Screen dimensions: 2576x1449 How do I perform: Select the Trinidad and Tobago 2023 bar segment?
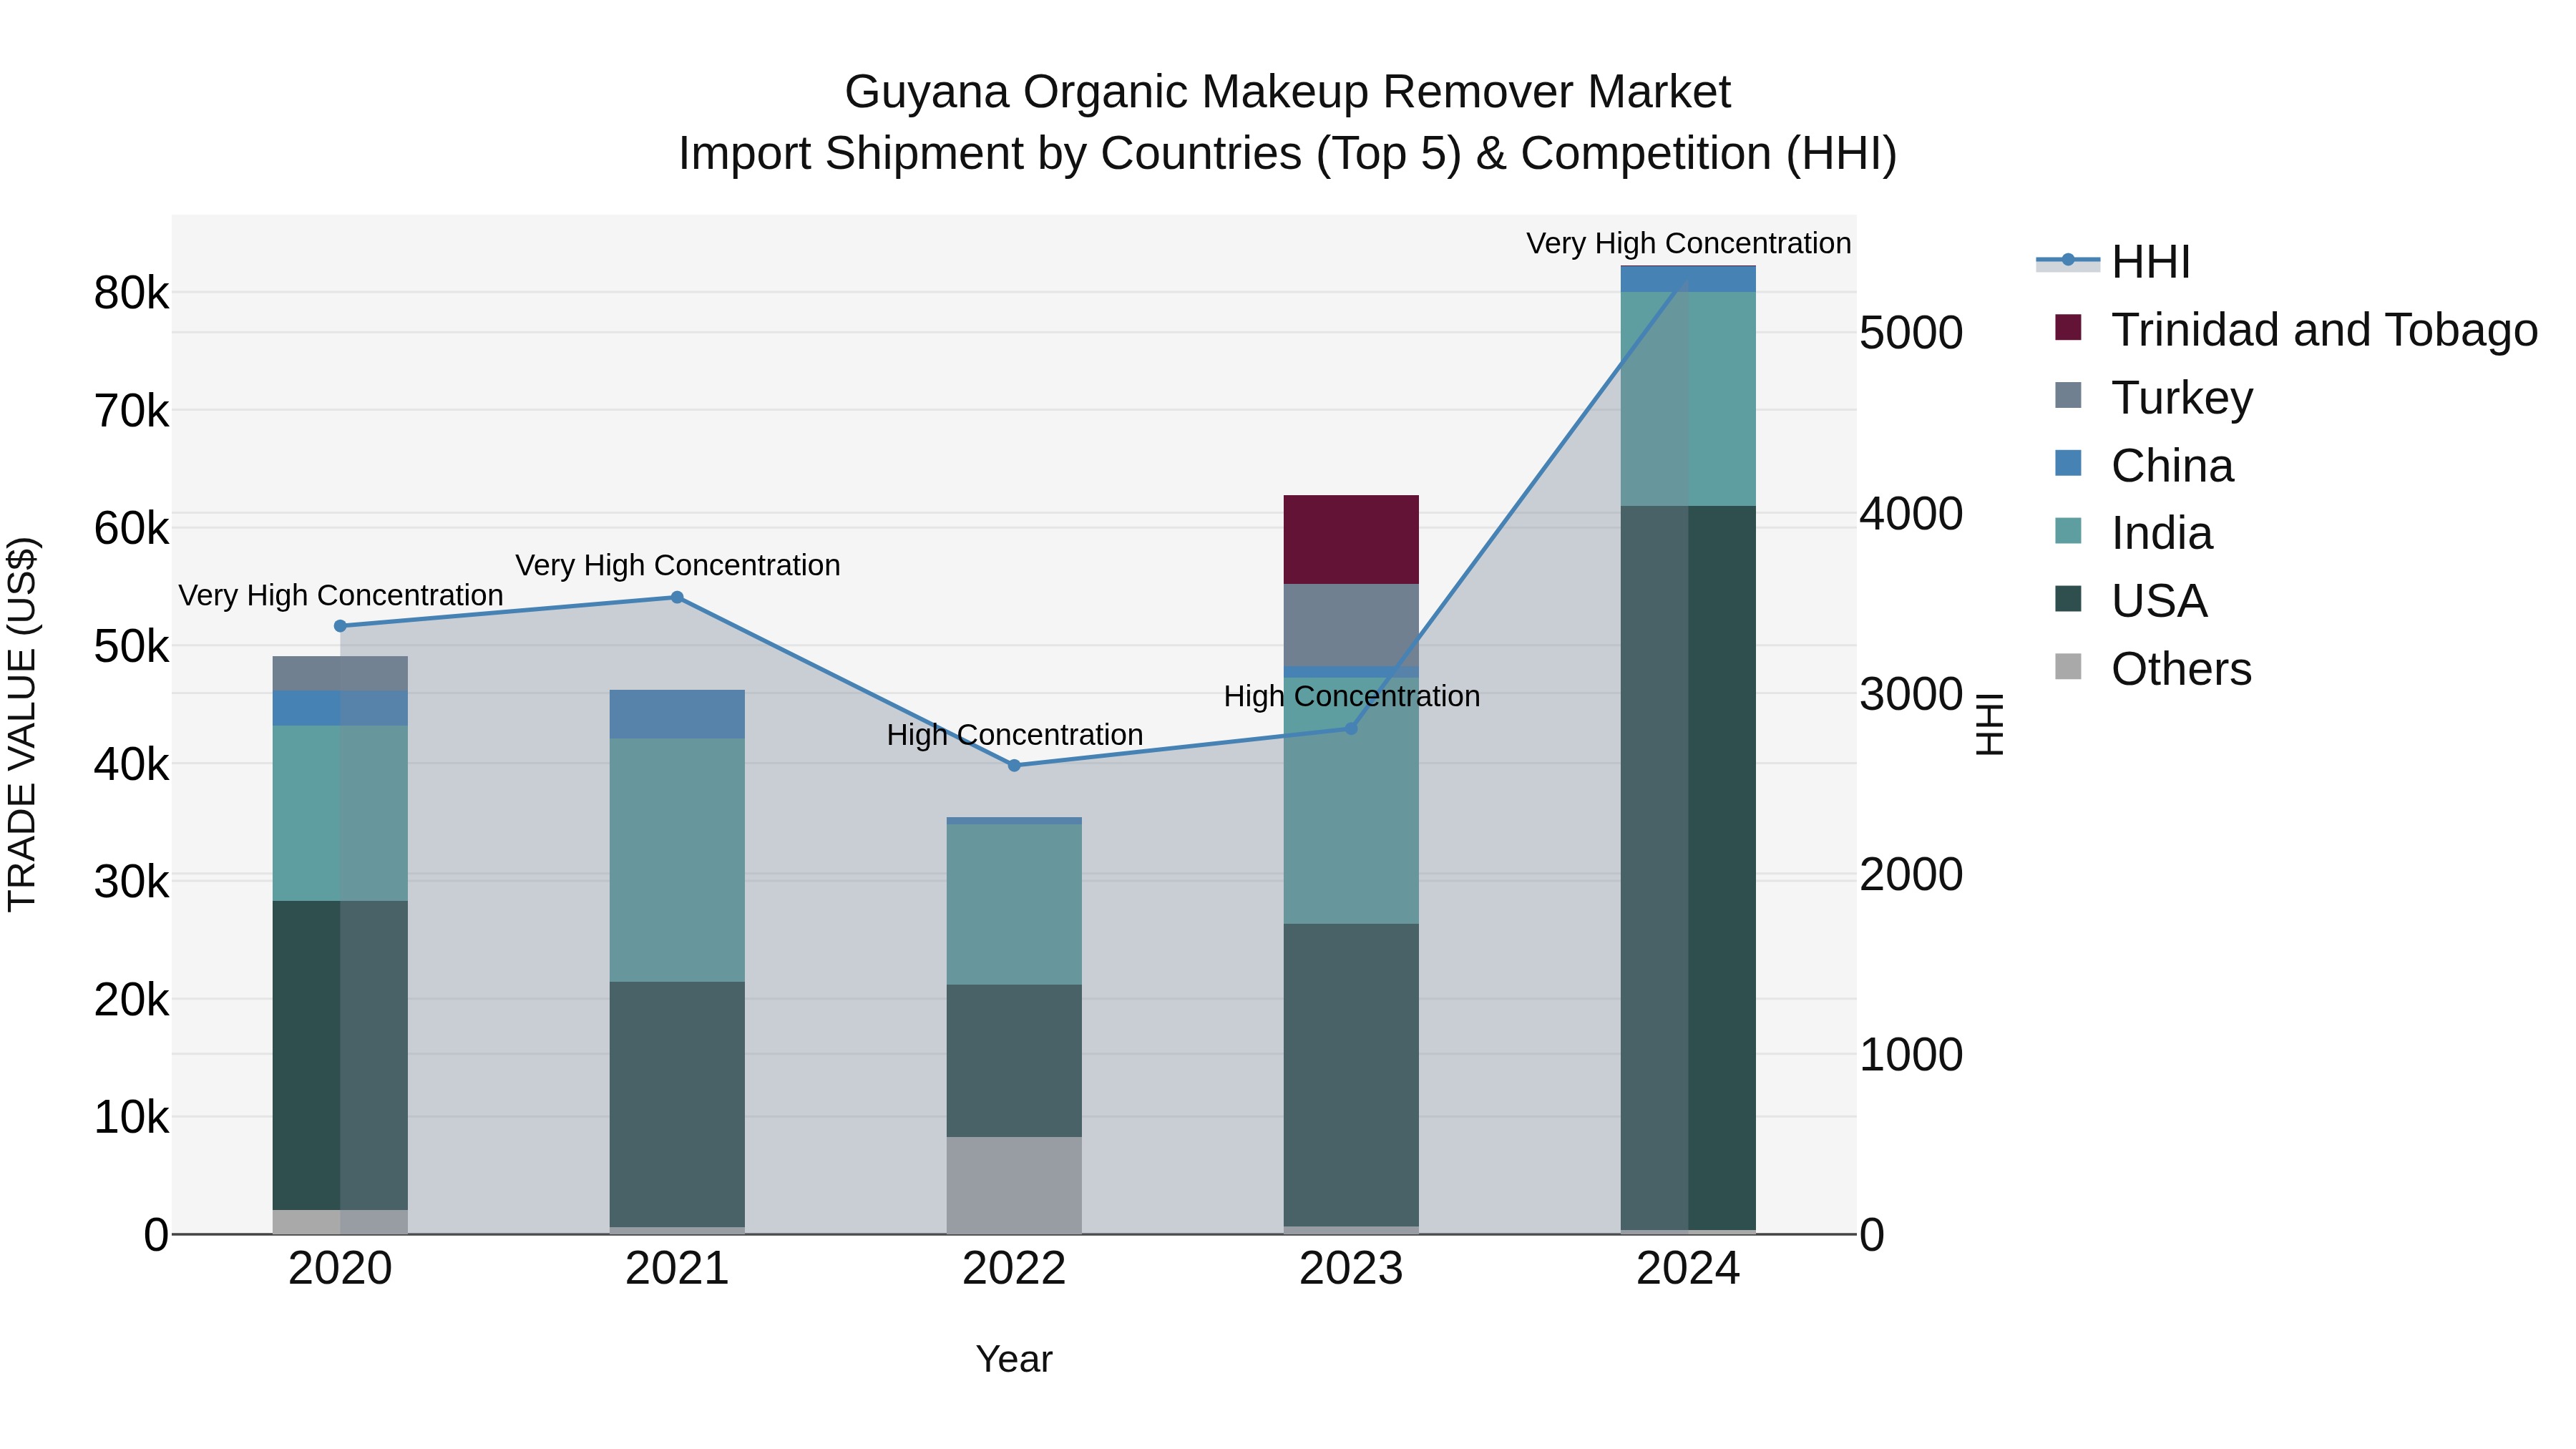tap(1351, 539)
